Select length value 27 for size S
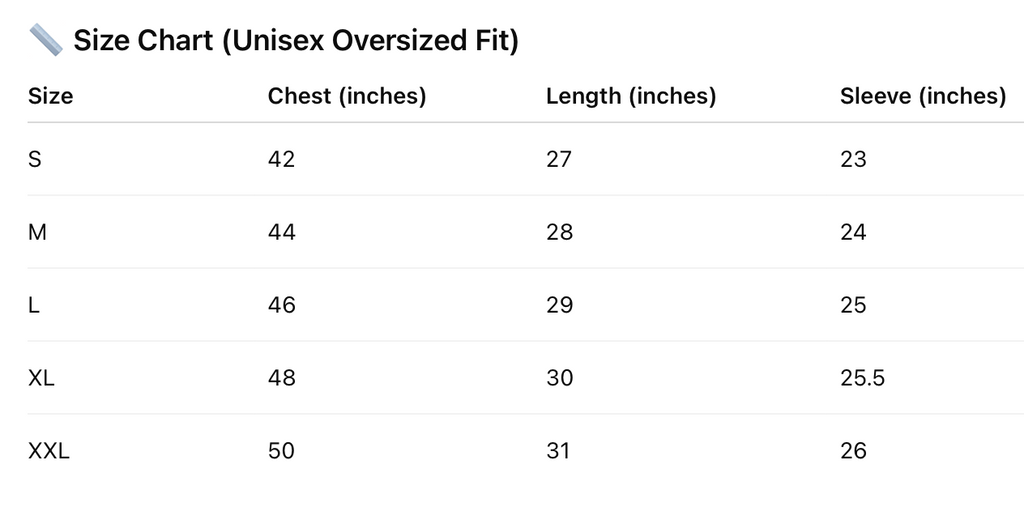This screenshot has height=507, width=1024. [559, 159]
